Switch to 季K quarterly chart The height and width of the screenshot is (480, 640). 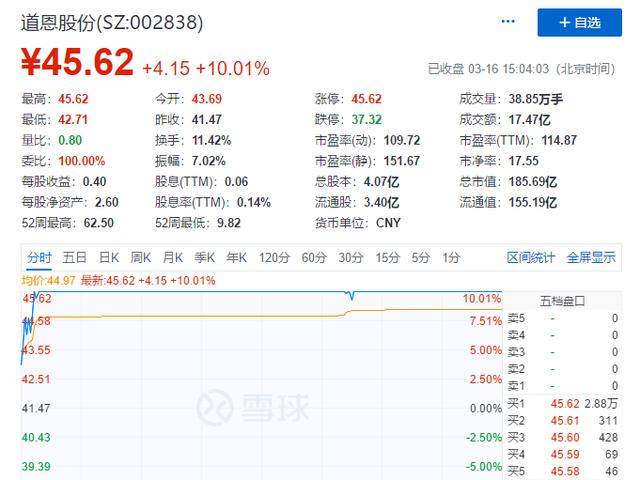[205, 257]
